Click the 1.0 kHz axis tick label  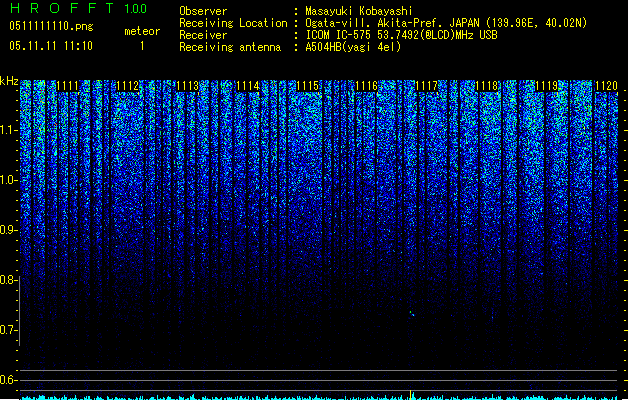point(8,180)
